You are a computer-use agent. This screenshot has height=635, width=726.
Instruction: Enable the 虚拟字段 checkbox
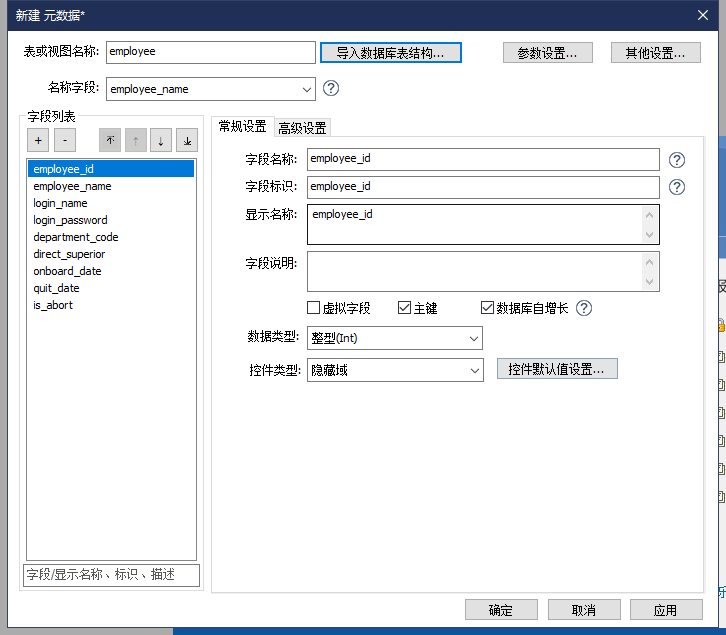[314, 308]
